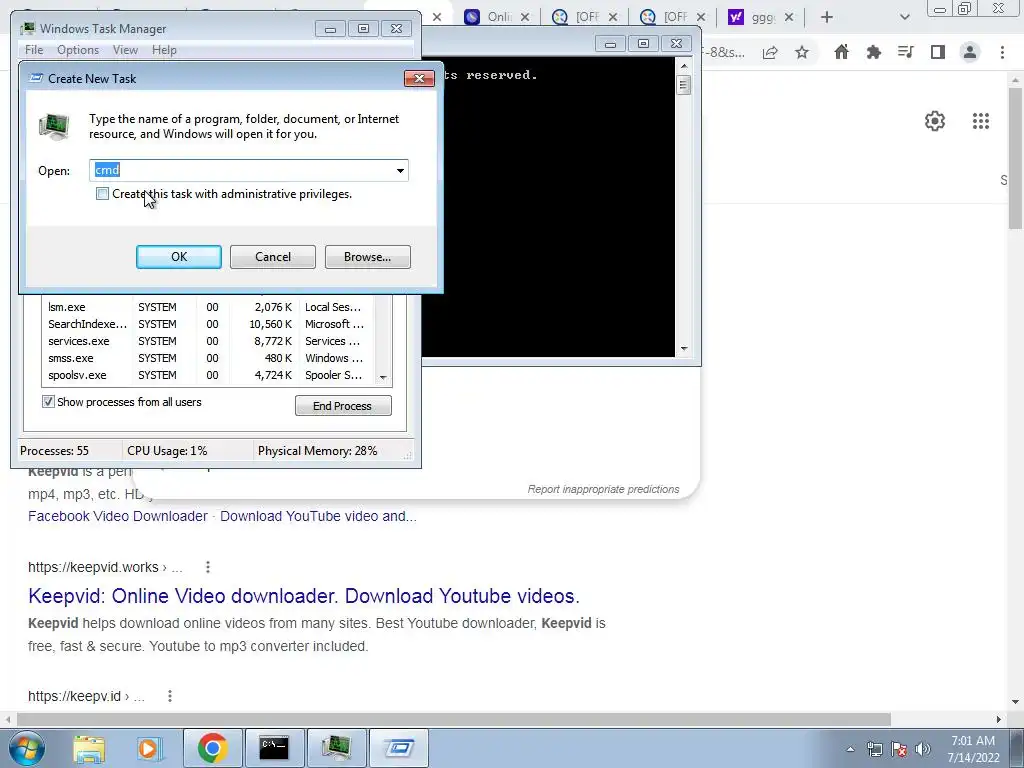Select the smss.exe process row
The height and width of the screenshot is (768, 1024).
pyautogui.click(x=209, y=358)
